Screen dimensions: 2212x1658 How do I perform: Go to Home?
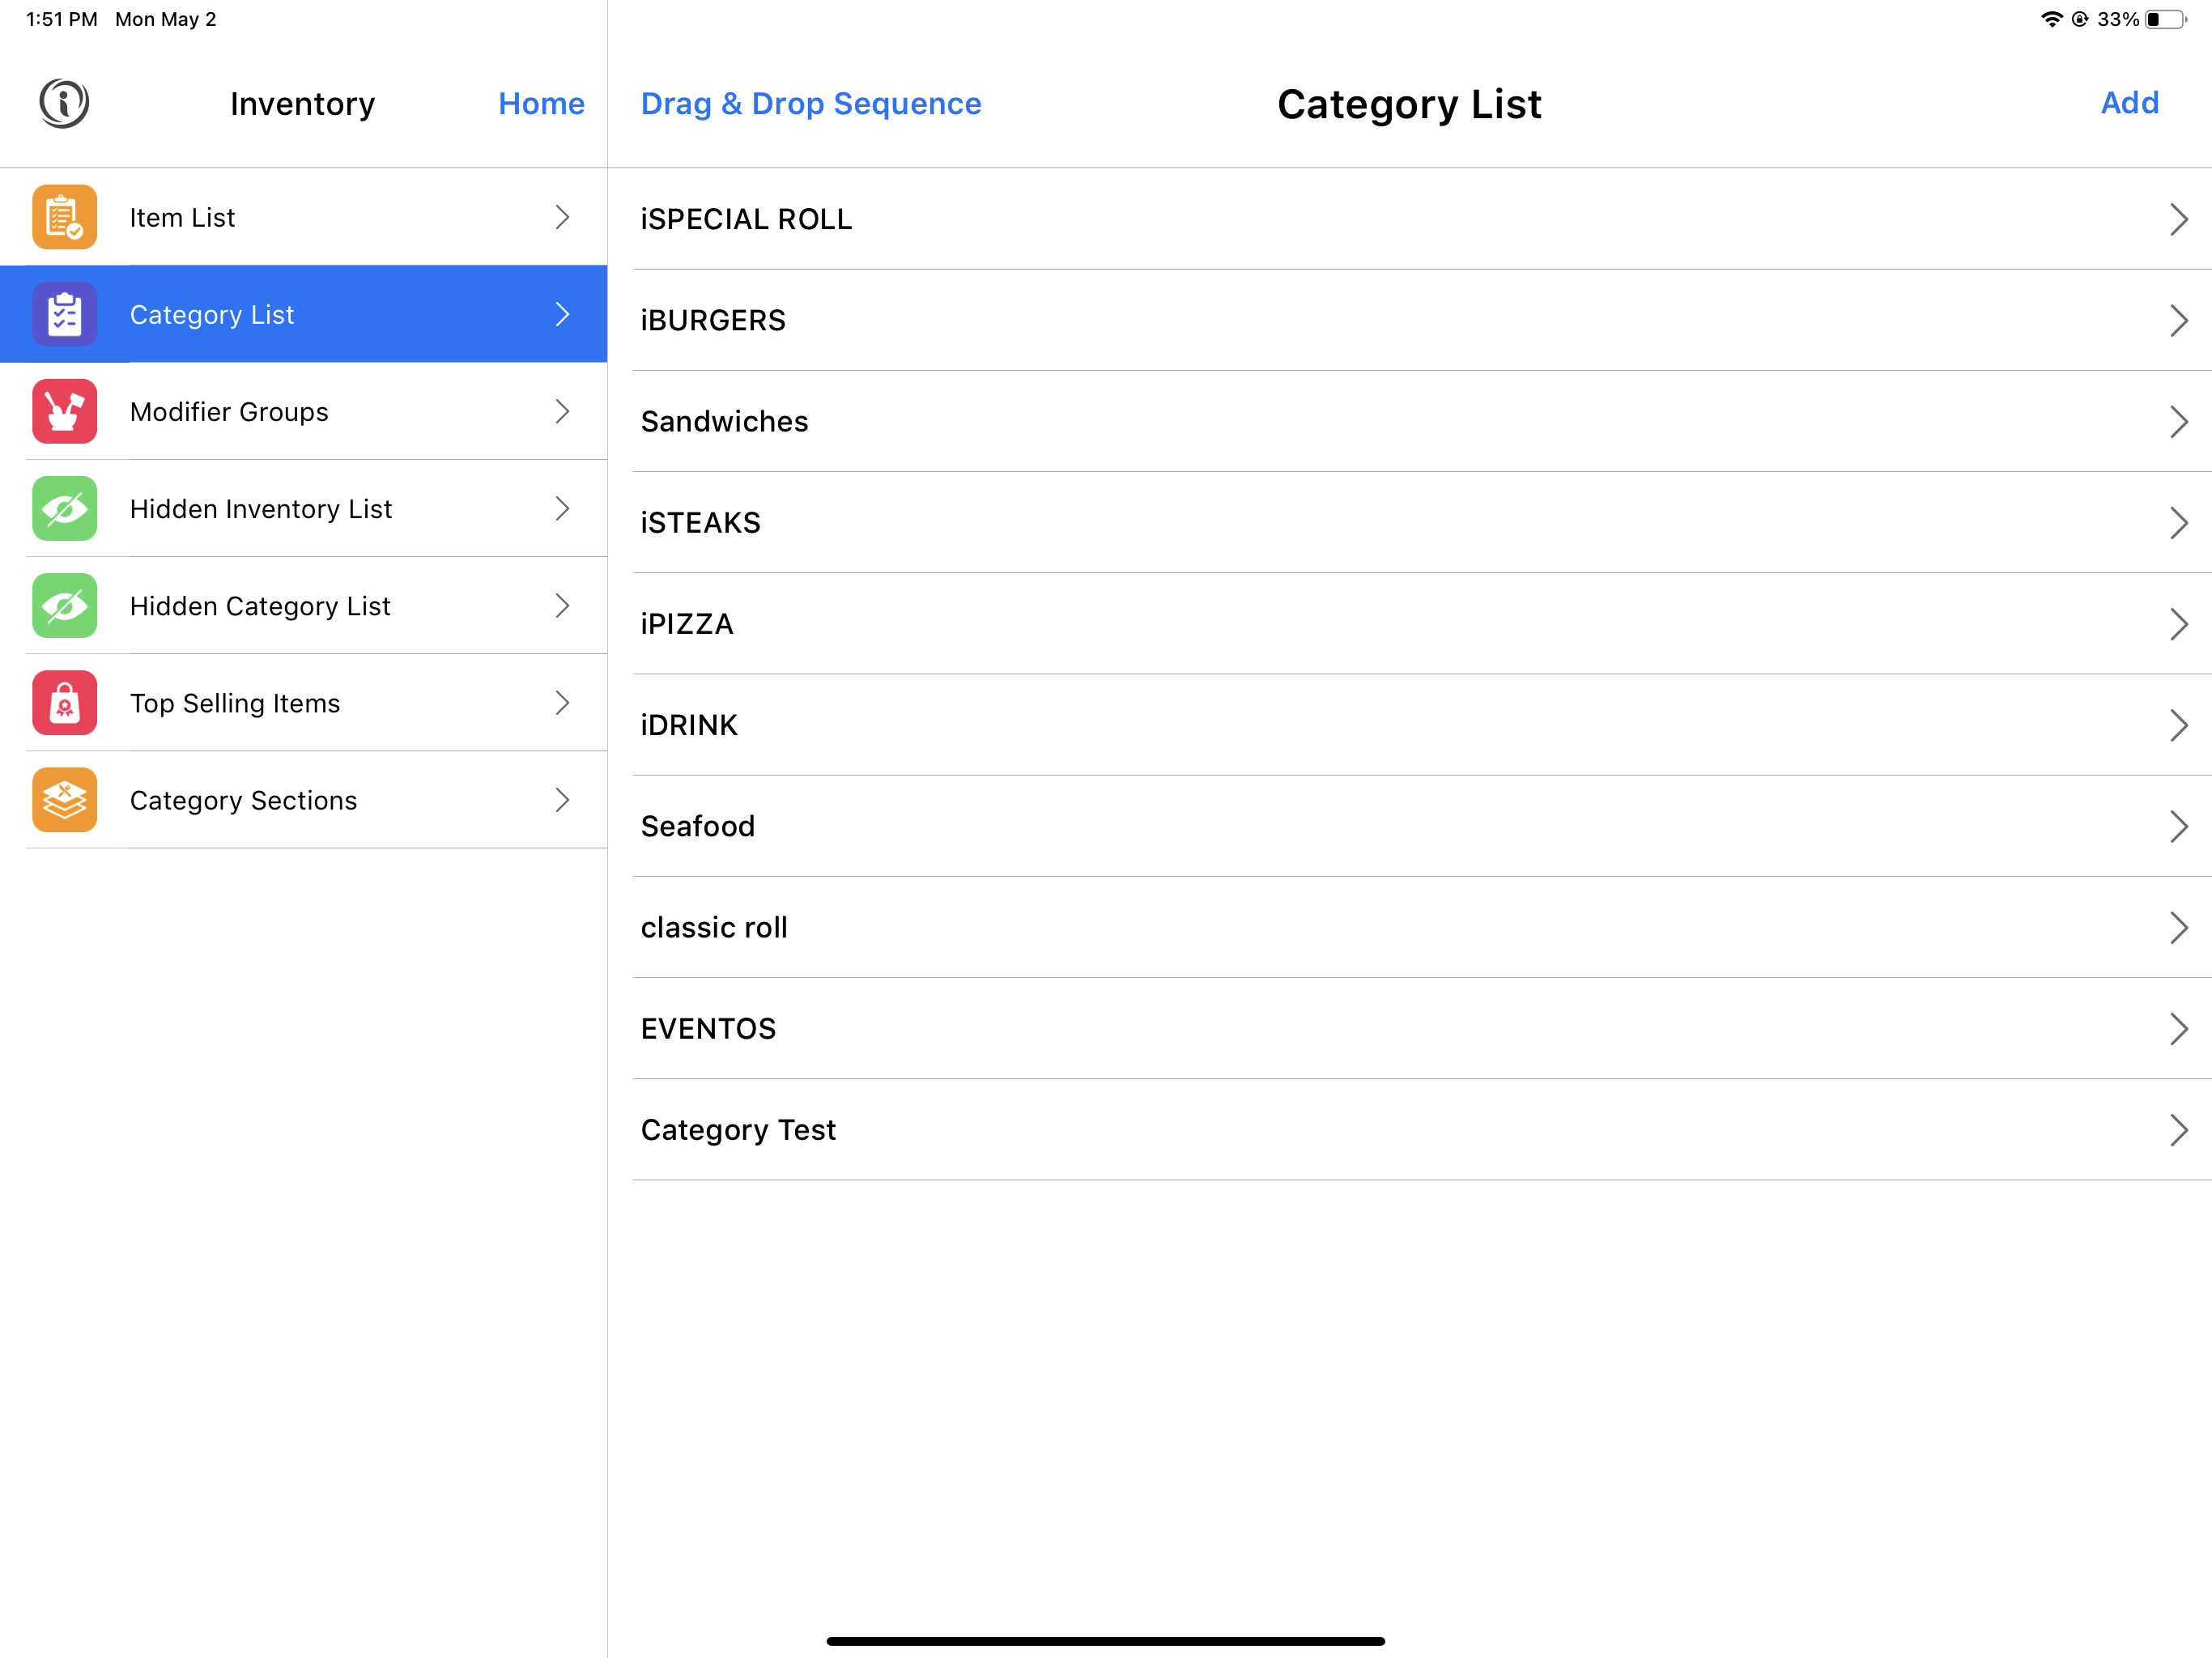(x=541, y=103)
